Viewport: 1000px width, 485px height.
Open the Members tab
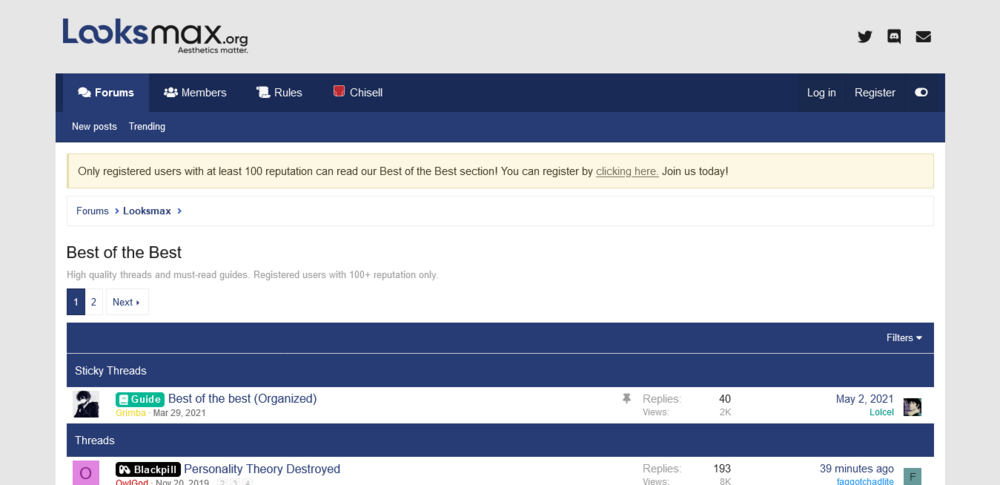click(x=195, y=93)
